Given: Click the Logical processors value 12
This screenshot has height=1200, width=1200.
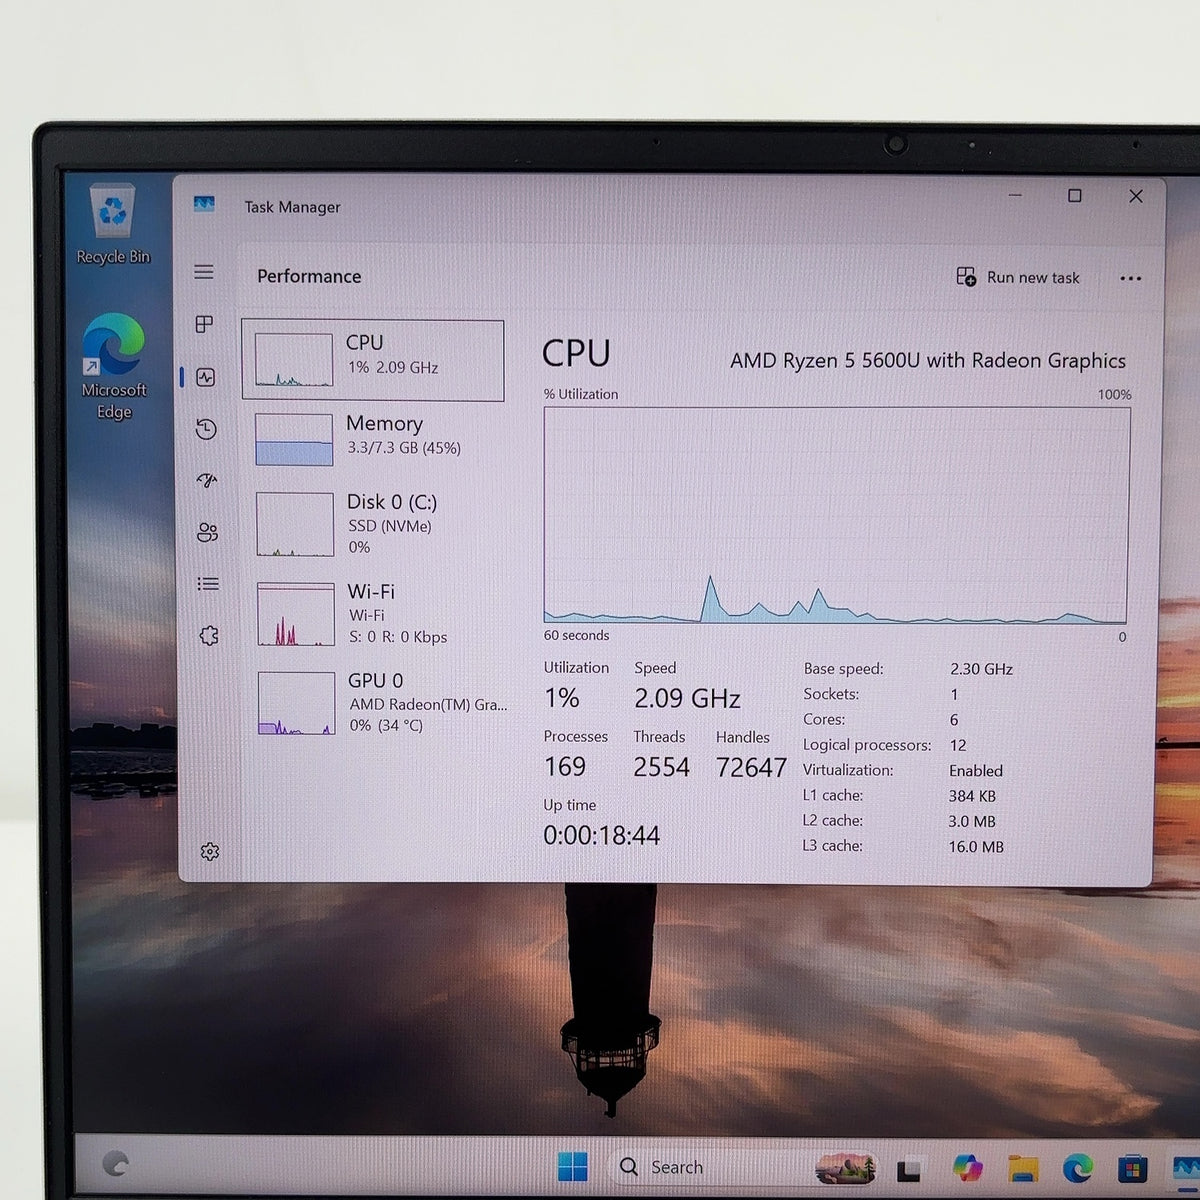Looking at the screenshot, I should (958, 745).
